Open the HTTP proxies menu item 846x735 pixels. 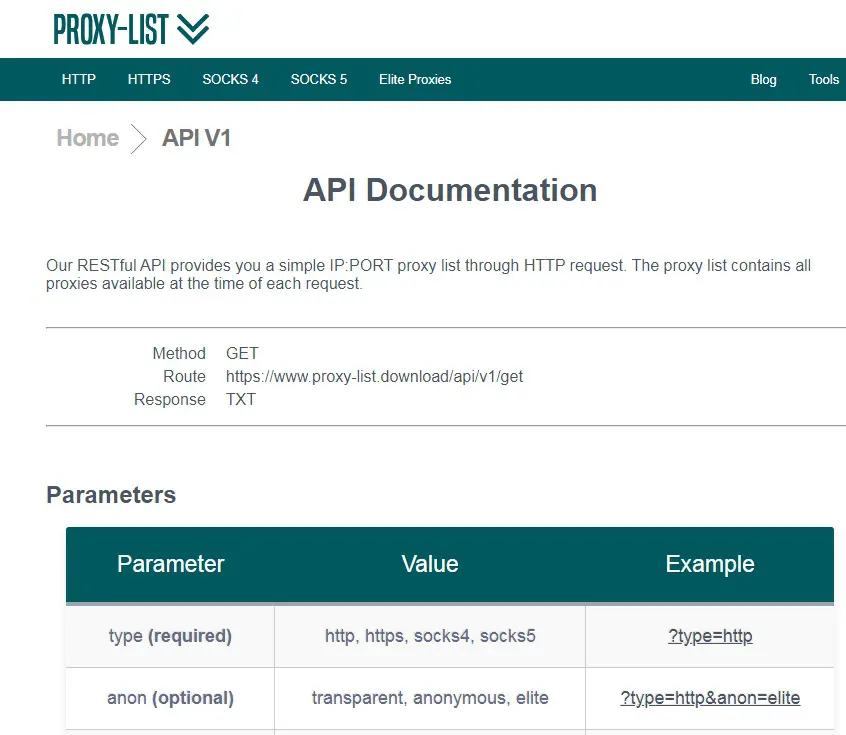click(x=79, y=79)
